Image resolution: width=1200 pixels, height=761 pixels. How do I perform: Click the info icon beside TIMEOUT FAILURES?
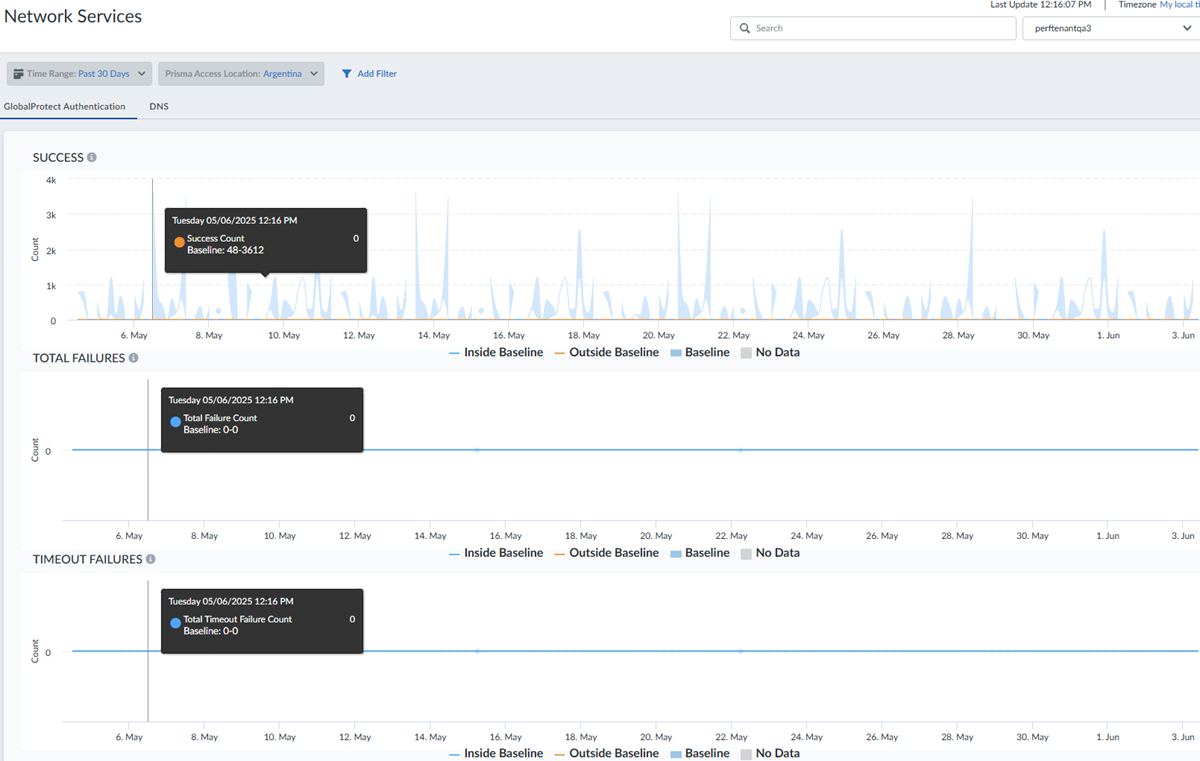[151, 560]
